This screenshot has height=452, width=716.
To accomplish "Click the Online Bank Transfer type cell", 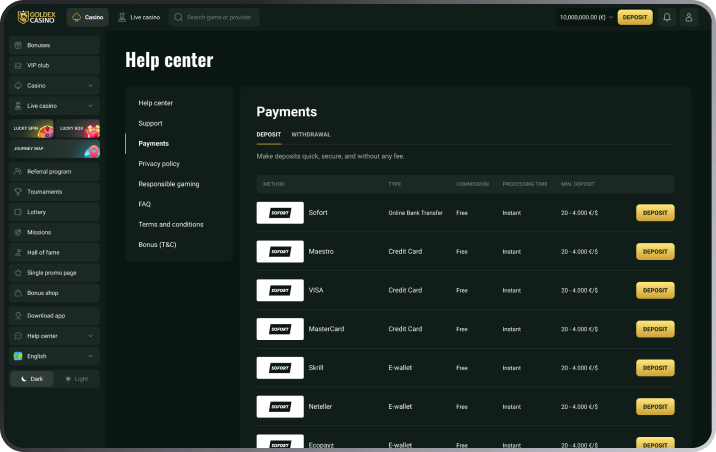I will pyautogui.click(x=416, y=213).
